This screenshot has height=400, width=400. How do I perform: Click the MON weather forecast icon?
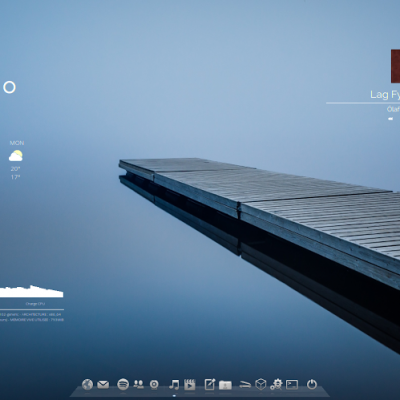pos(16,156)
